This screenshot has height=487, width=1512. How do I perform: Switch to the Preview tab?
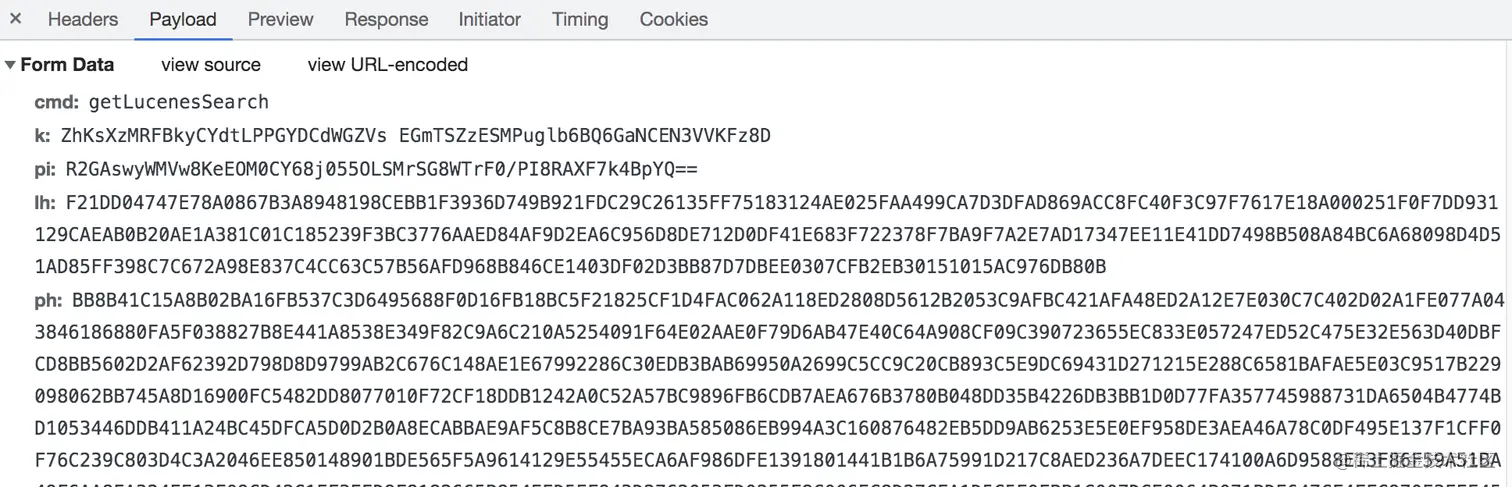click(x=281, y=19)
